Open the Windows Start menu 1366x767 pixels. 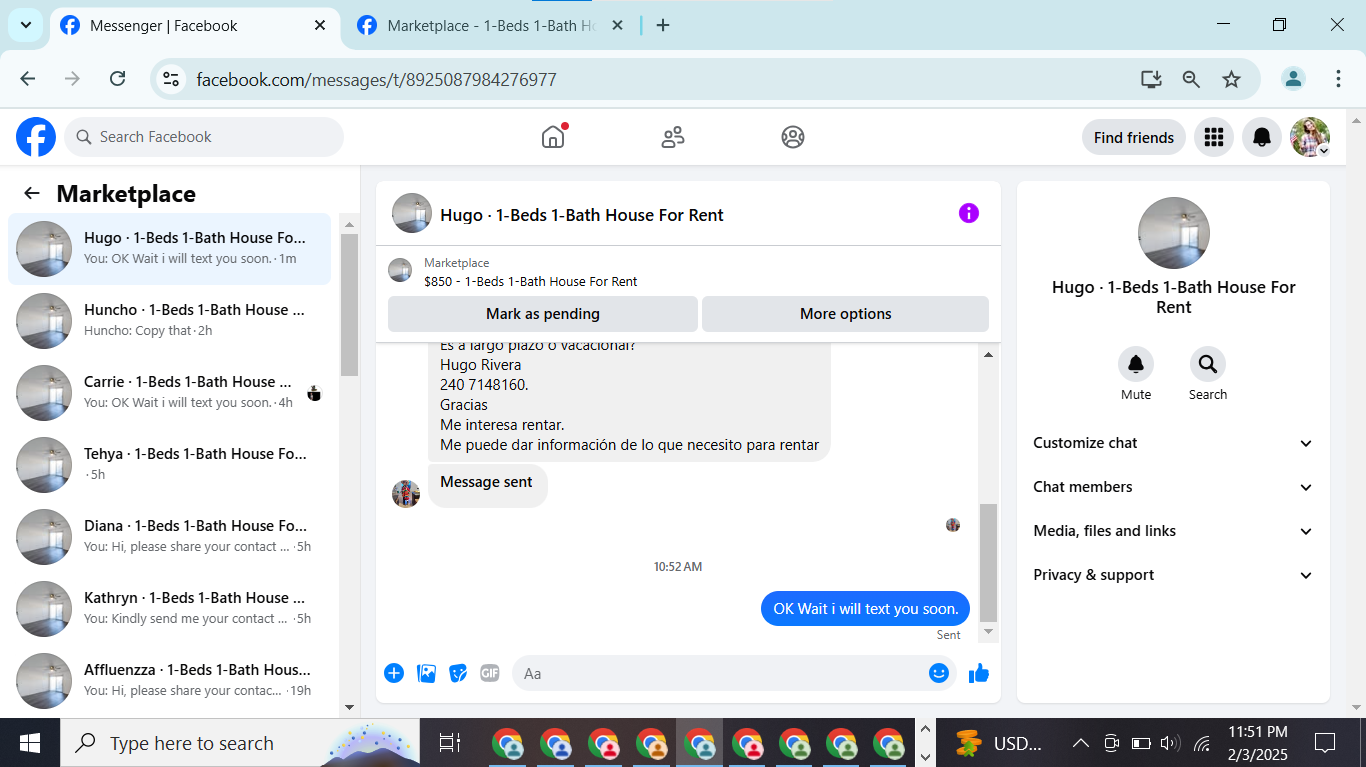[x=30, y=743]
